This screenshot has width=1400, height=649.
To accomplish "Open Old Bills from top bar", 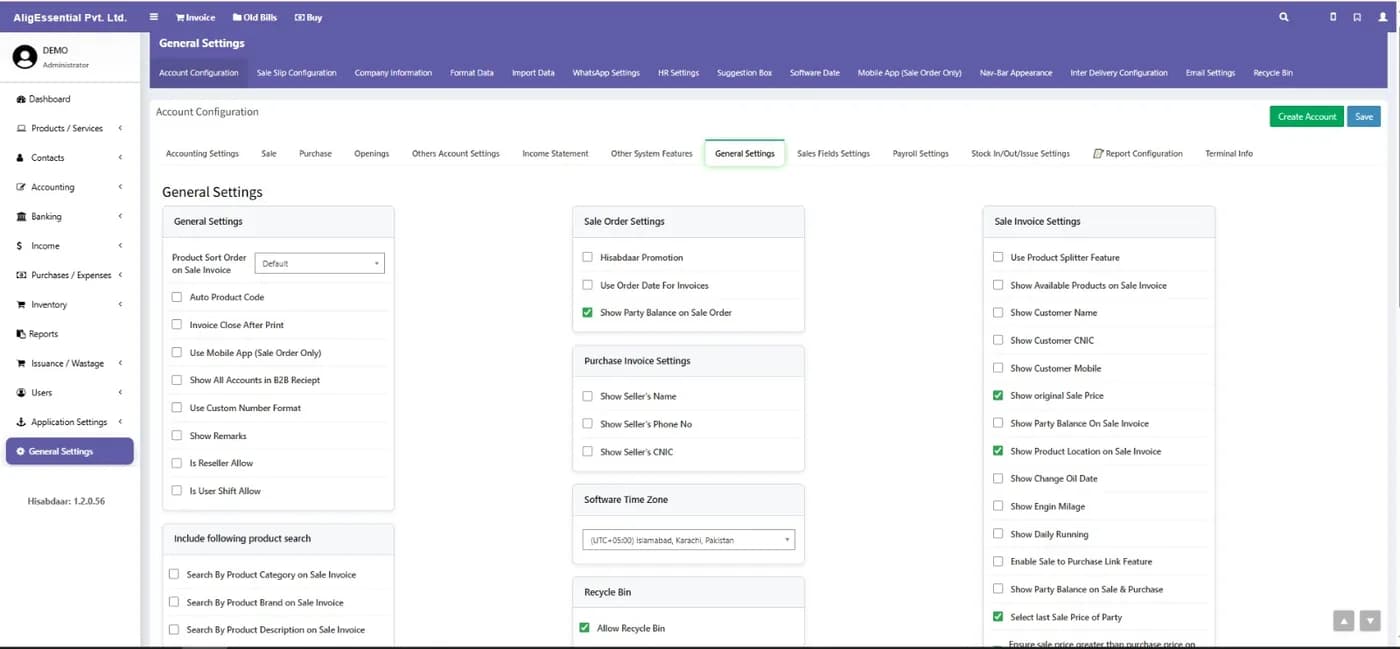I will click(254, 17).
